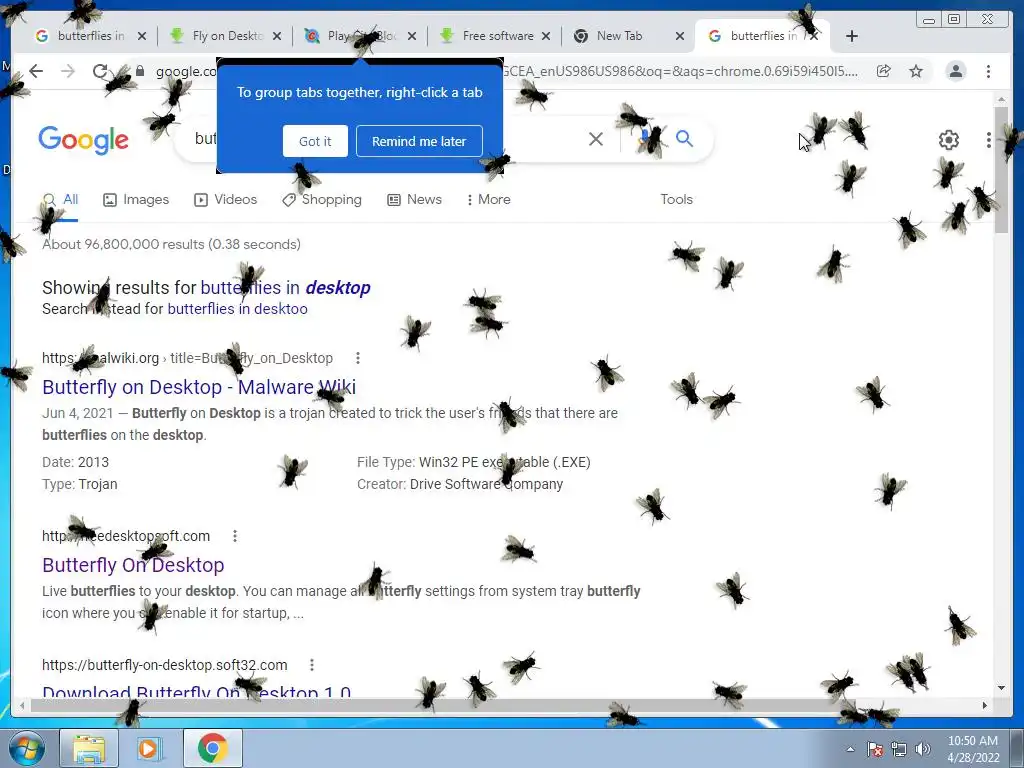Viewport: 1024px width, 768px height.
Task: Show hidden tray icons arrow
Action: pyautogui.click(x=850, y=749)
